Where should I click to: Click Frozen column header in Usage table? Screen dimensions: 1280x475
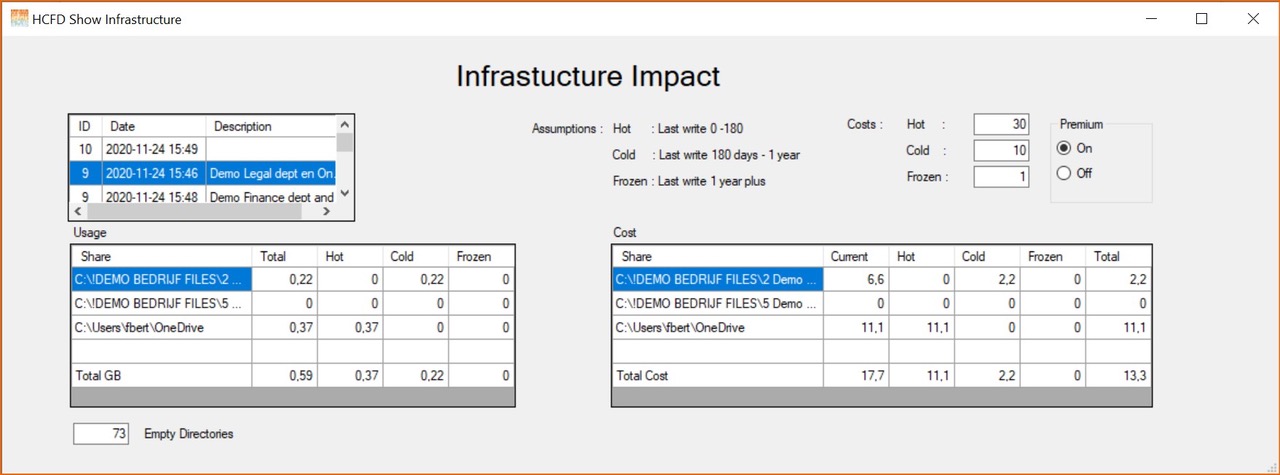pos(479,256)
